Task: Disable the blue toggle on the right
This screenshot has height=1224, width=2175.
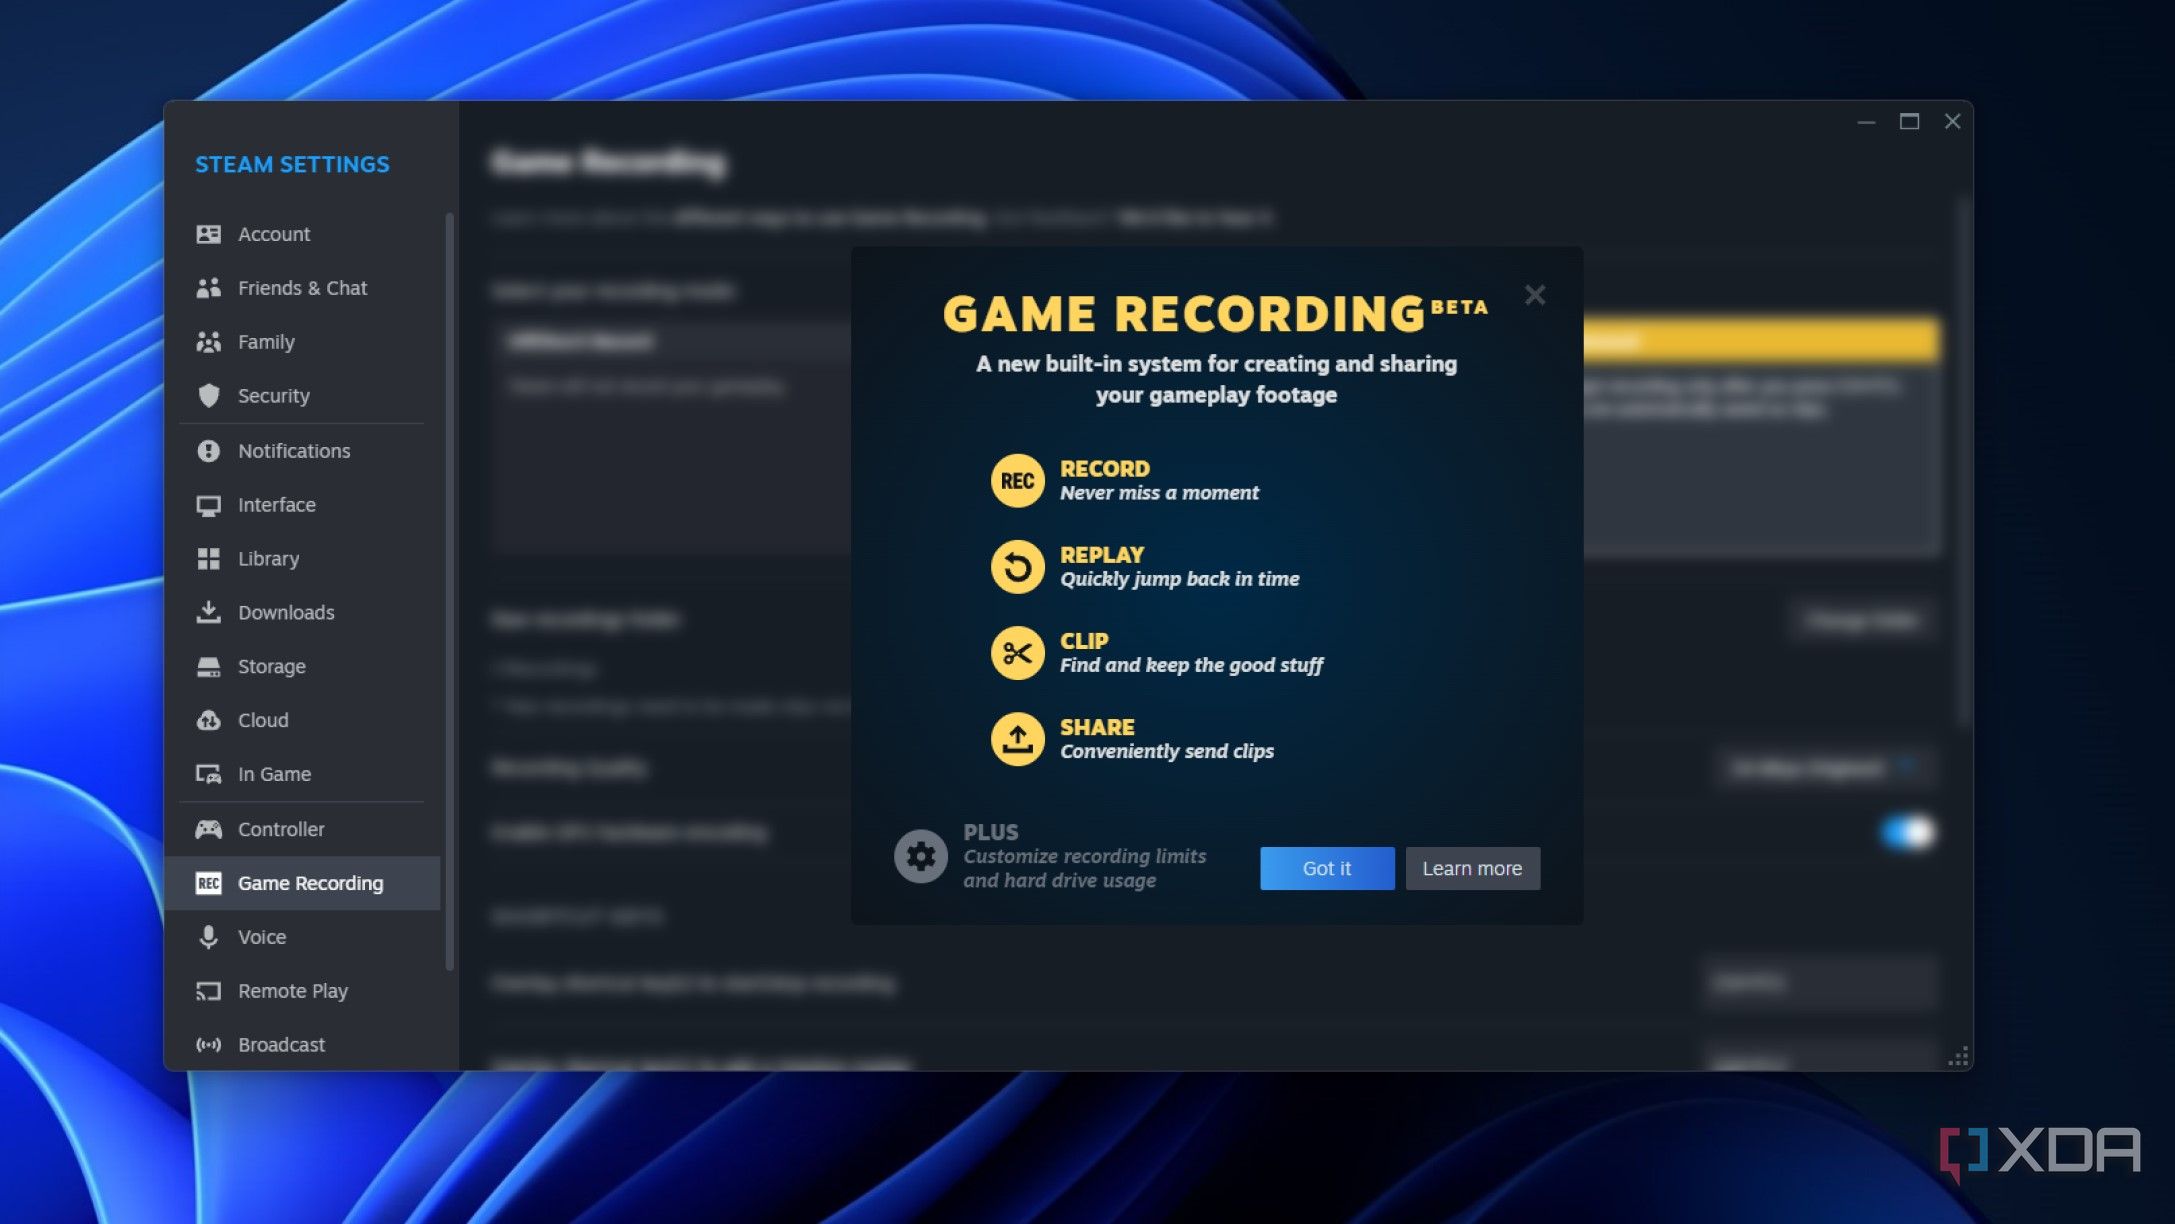Action: point(1903,832)
